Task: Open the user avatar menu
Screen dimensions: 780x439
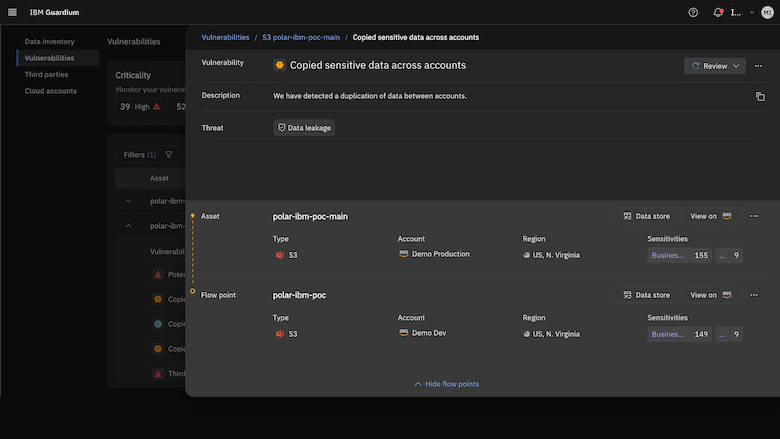Action: tap(768, 12)
